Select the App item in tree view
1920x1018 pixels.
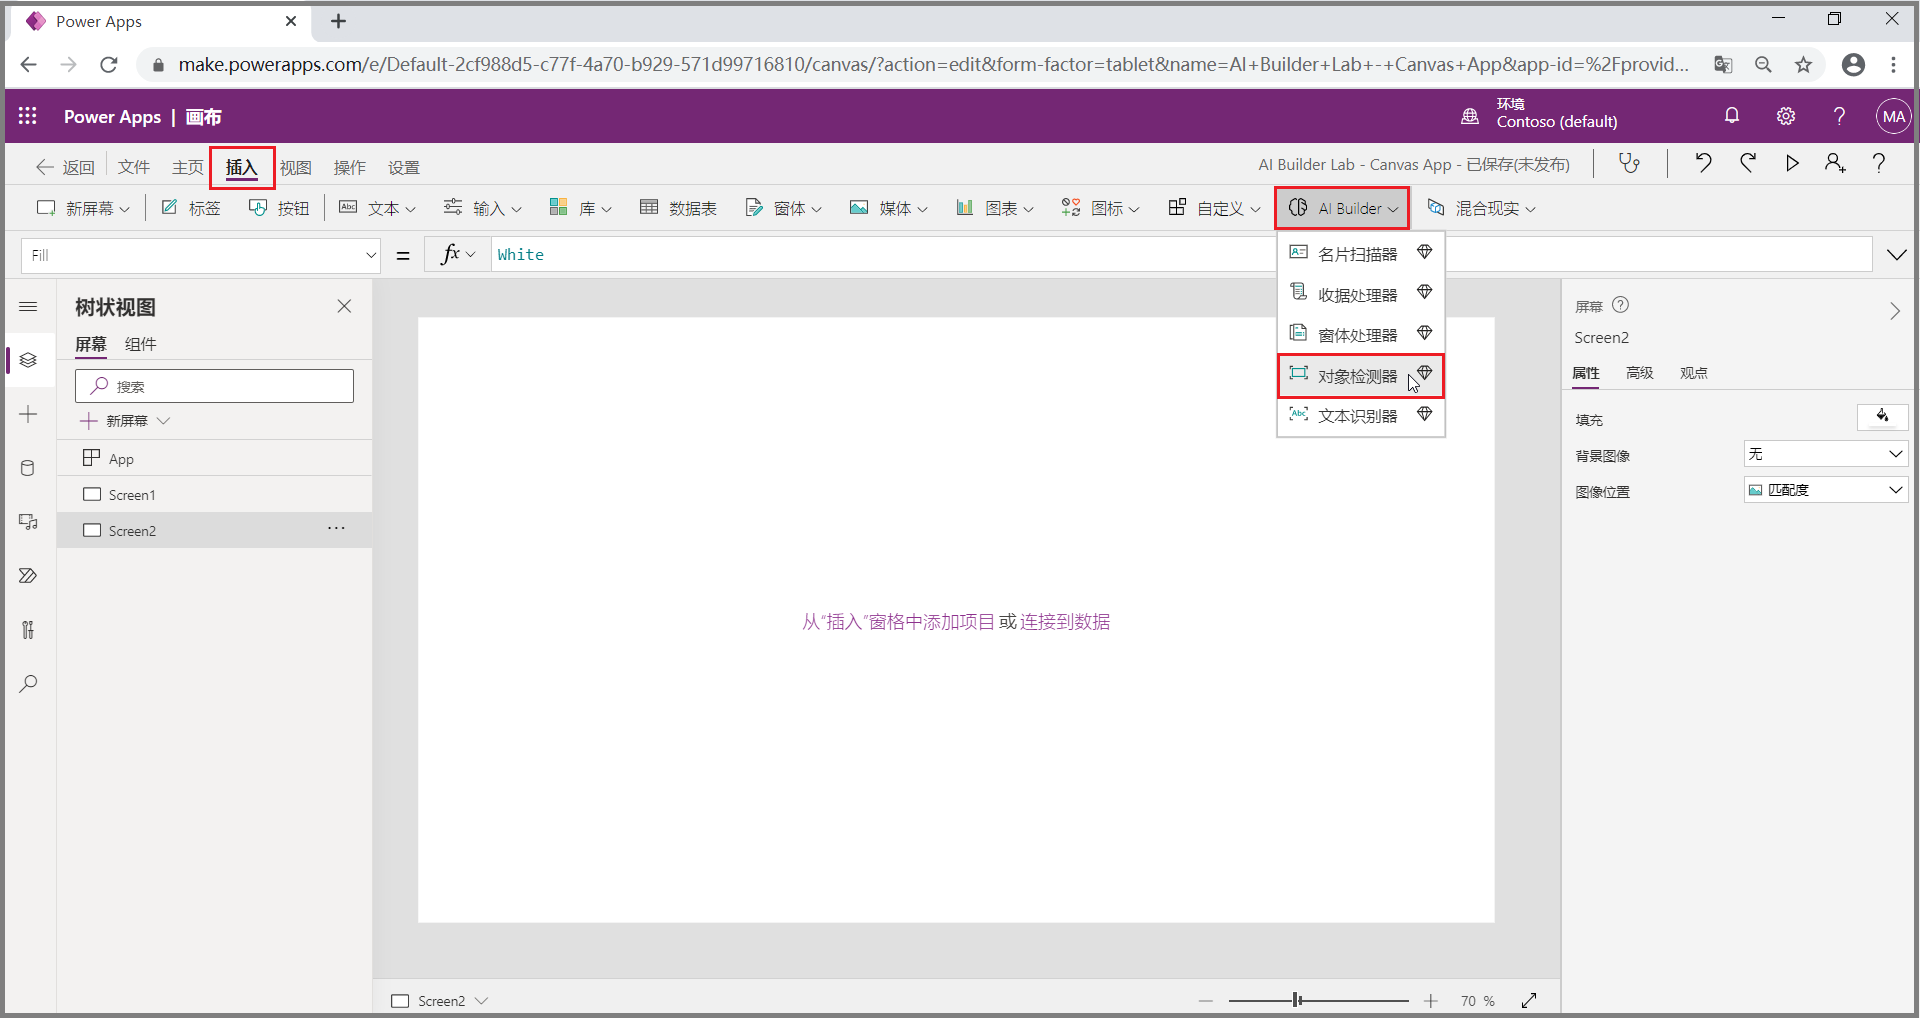[214, 458]
